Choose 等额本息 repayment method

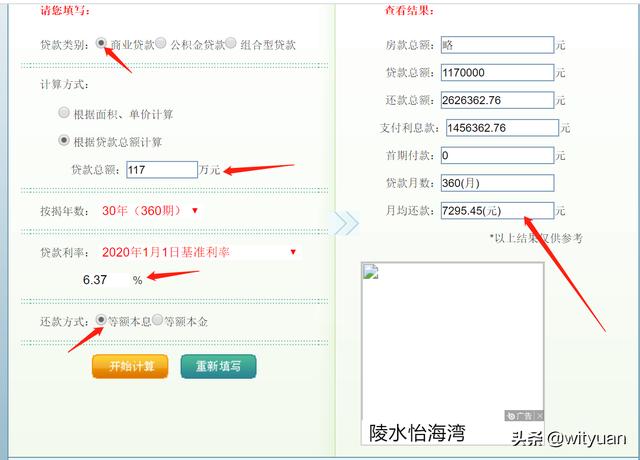(x=101, y=321)
